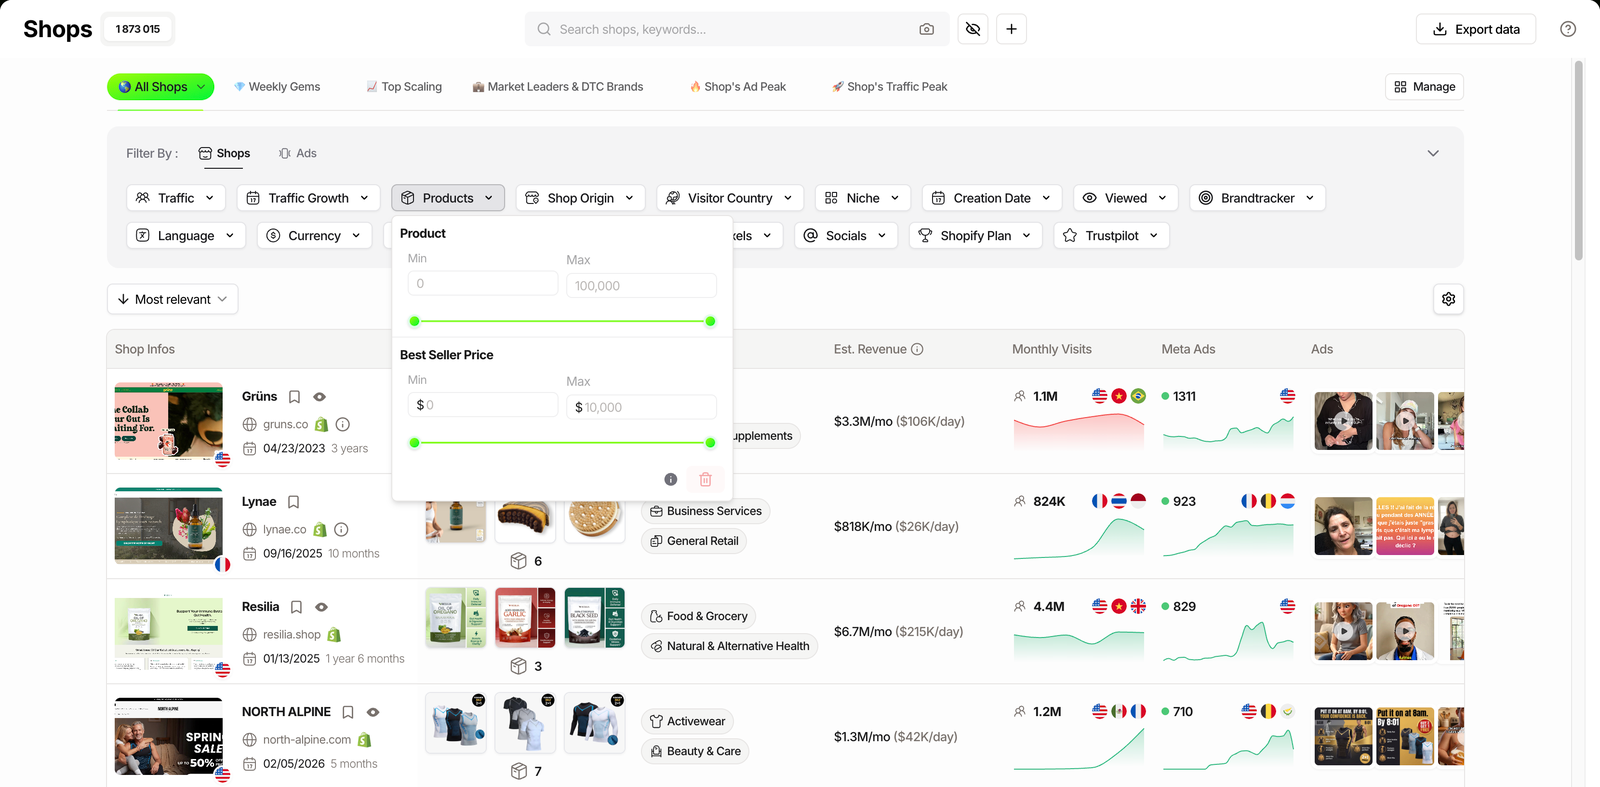Open the Manage button
Screen dimensions: 1600x787
coord(1424,87)
